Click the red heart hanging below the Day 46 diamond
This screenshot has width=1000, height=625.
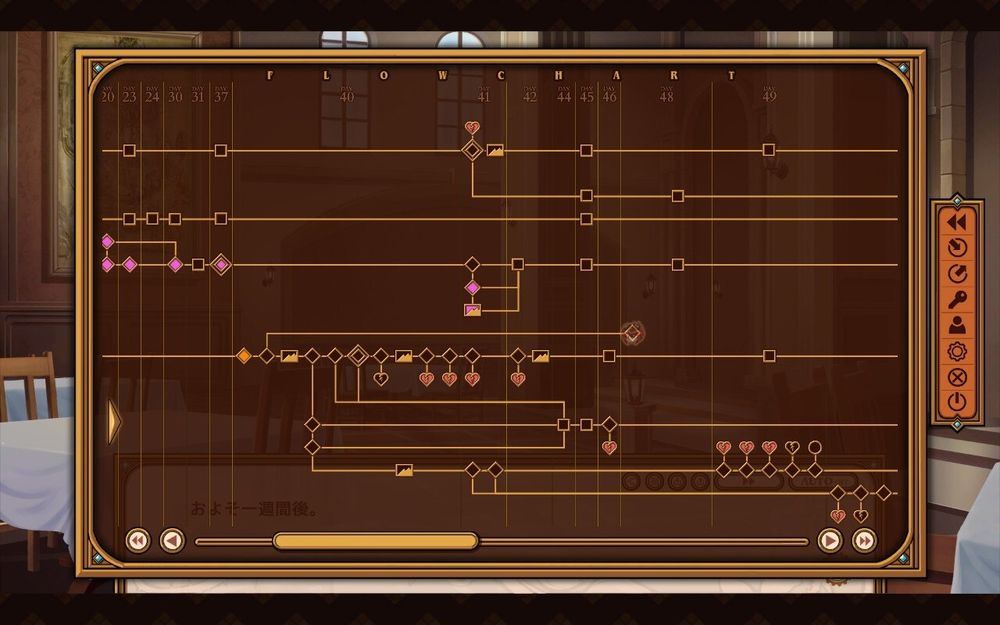[x=609, y=448]
